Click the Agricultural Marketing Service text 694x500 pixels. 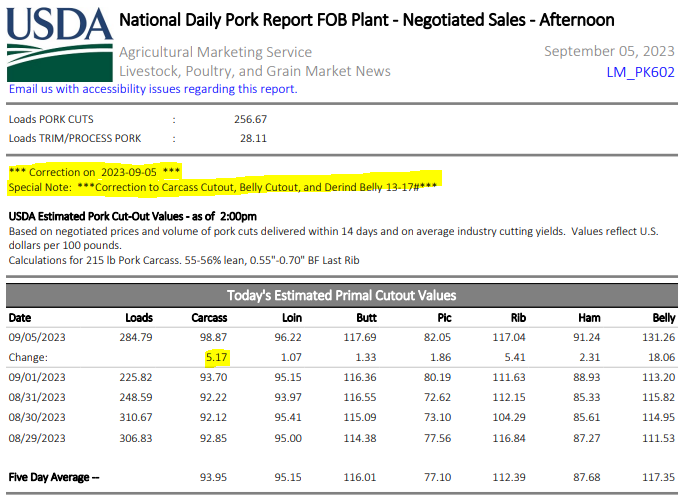click(215, 52)
